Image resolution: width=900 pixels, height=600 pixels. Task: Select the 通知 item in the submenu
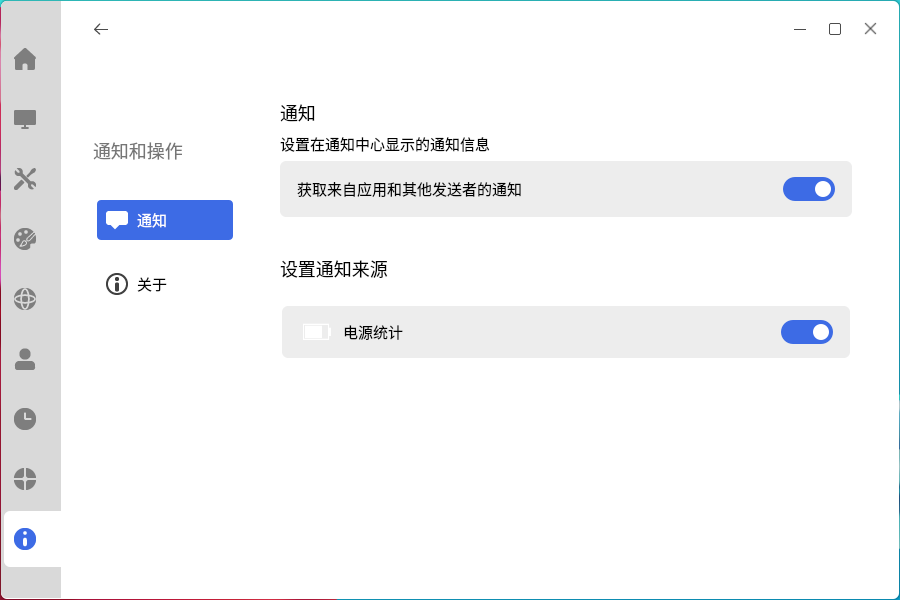click(x=164, y=220)
